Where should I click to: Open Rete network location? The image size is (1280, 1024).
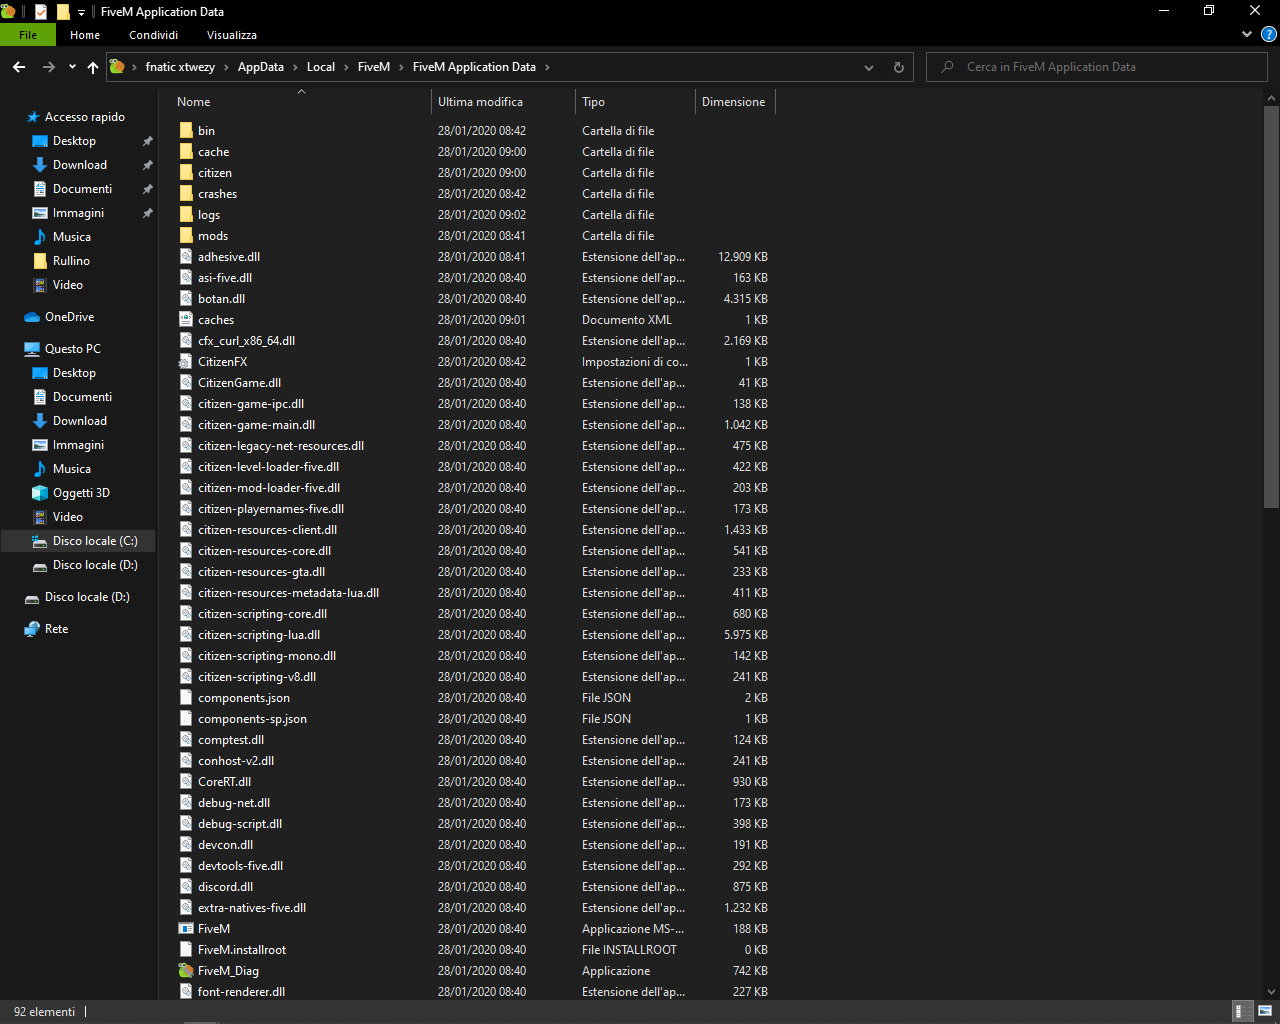tap(57, 629)
